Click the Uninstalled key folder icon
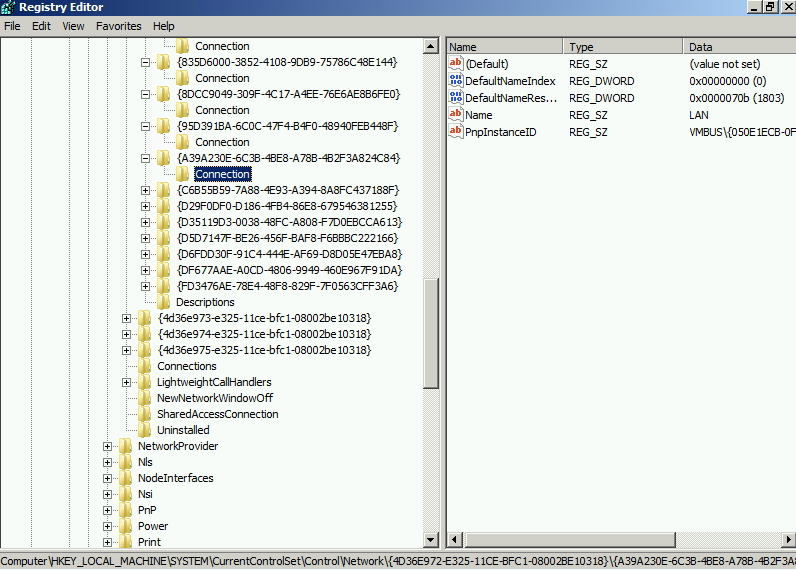 [x=145, y=430]
